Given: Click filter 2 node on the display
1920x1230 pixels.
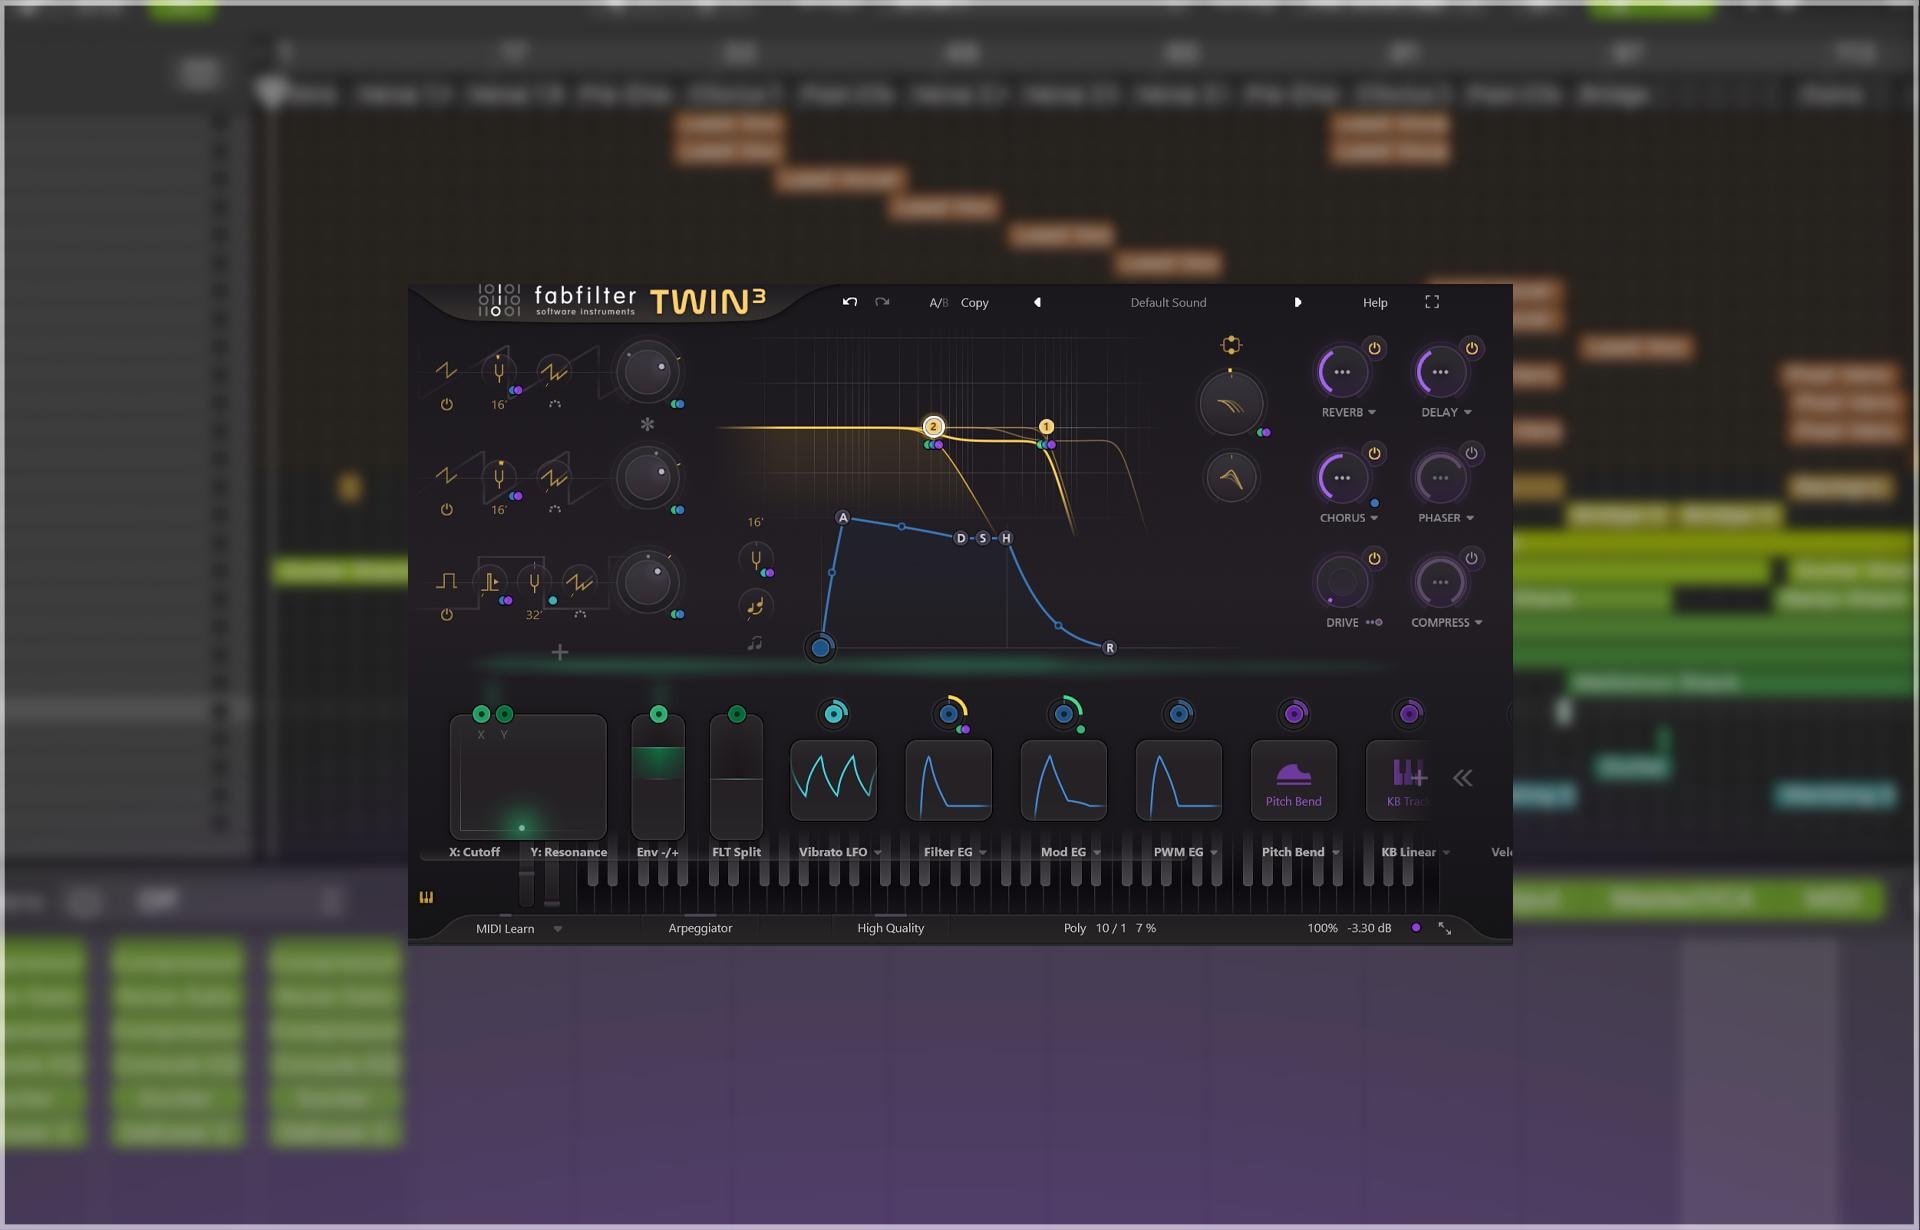Looking at the screenshot, I should 933,426.
